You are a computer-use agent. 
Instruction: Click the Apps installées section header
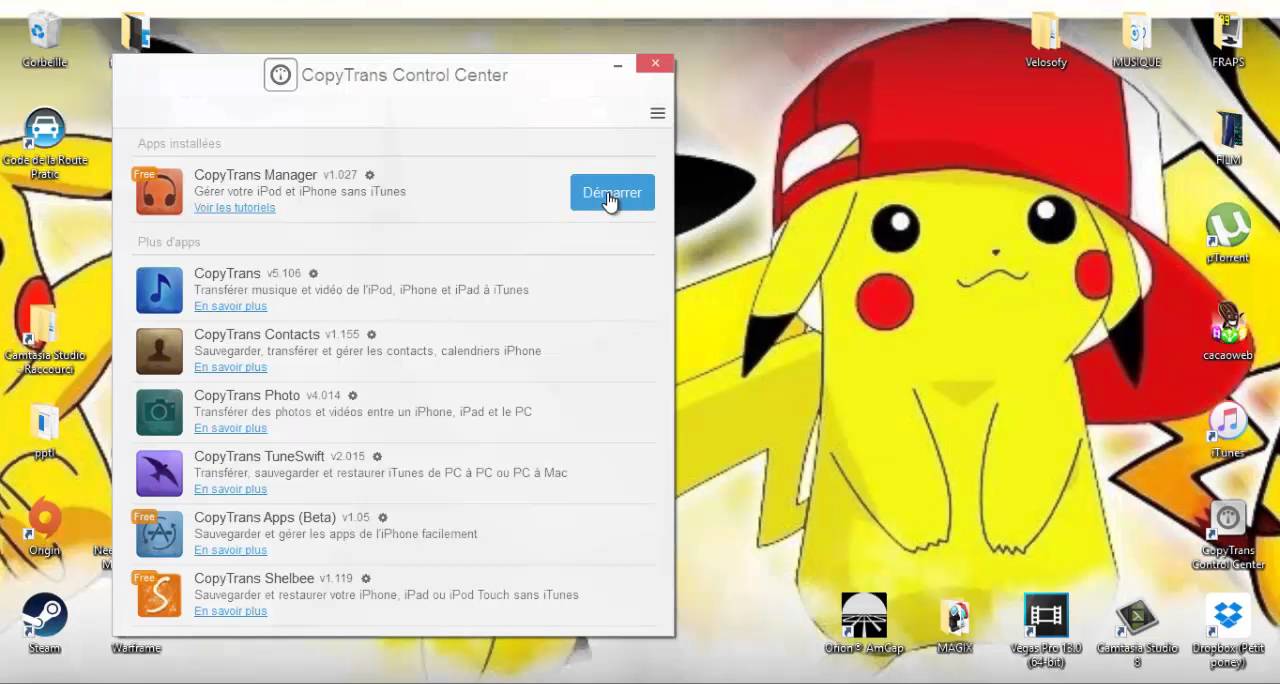(x=179, y=144)
